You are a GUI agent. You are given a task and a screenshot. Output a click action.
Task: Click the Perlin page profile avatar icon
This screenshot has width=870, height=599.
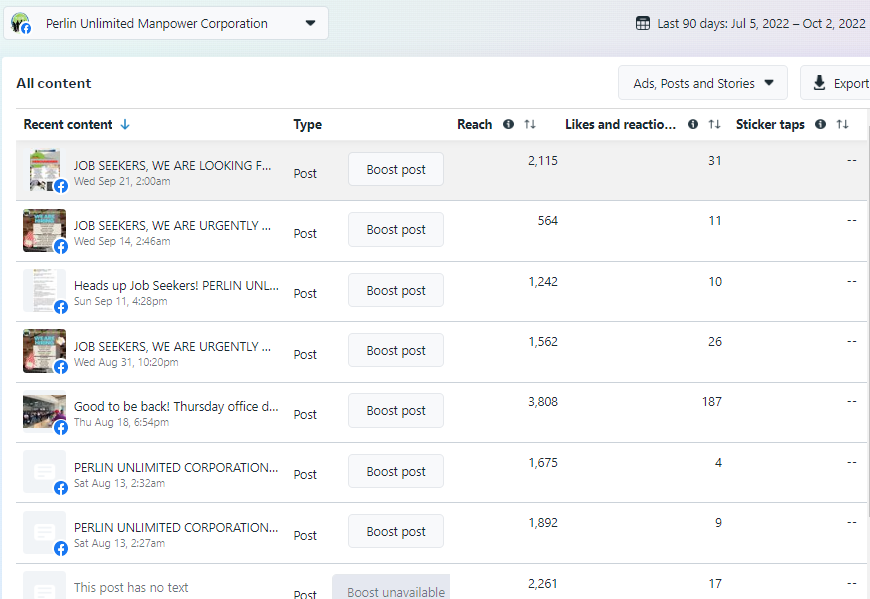21,23
